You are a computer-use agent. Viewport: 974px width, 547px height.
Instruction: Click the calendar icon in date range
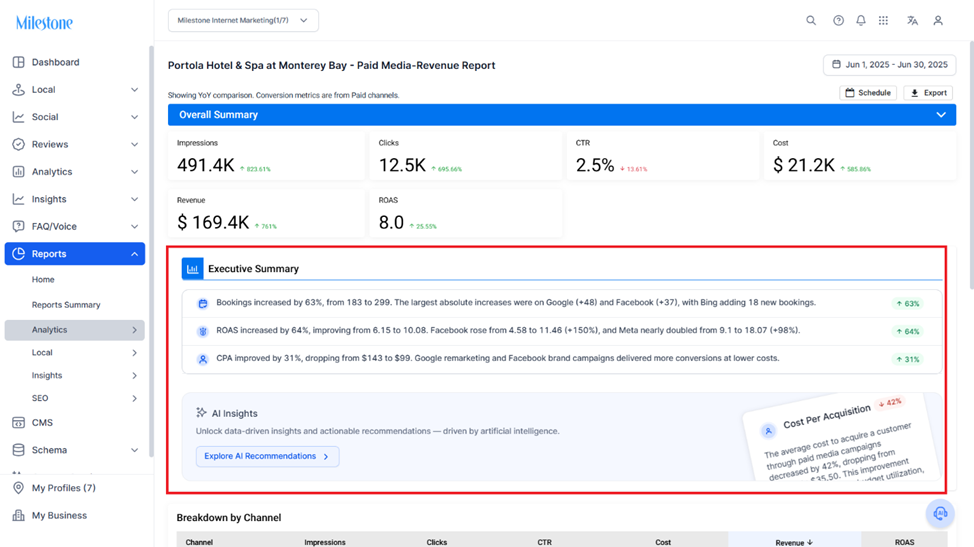836,65
